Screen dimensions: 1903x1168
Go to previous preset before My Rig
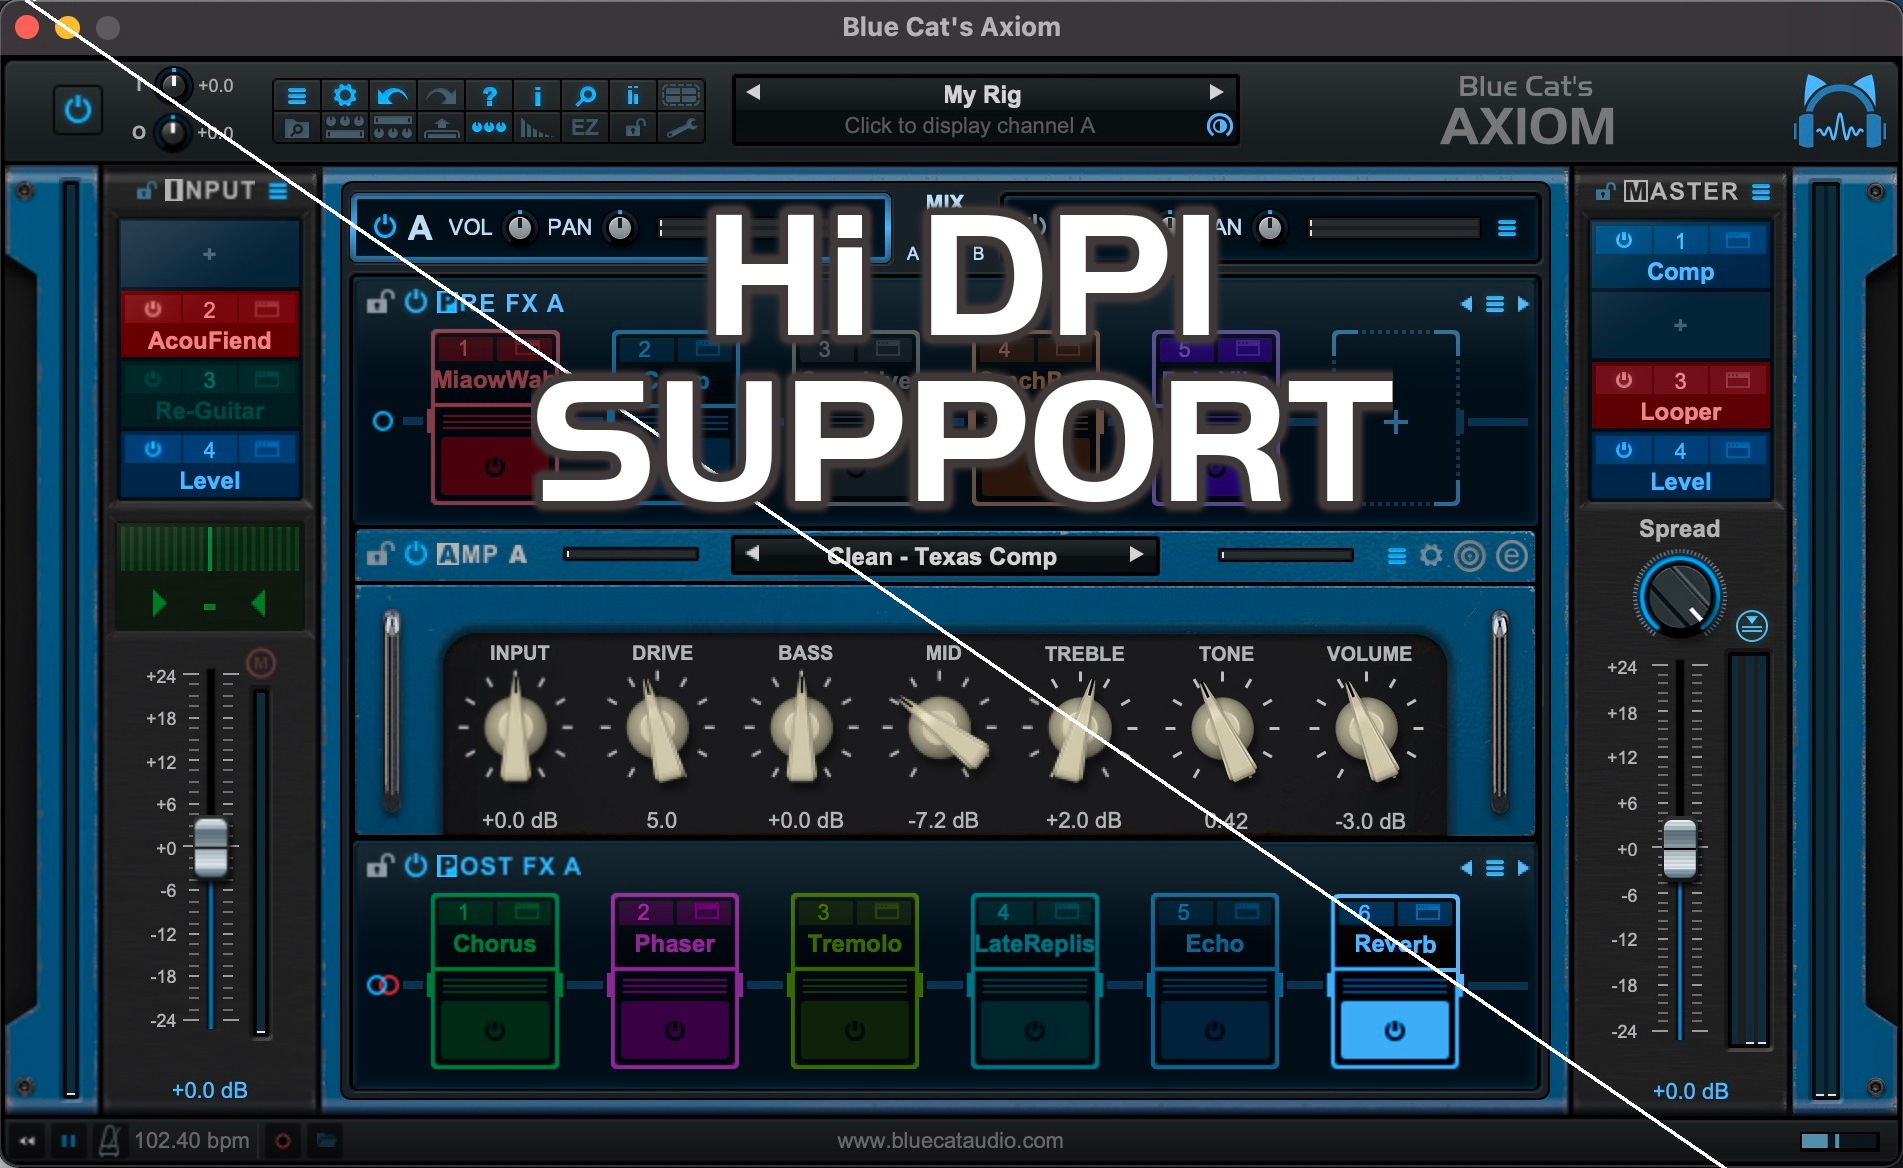pos(754,92)
